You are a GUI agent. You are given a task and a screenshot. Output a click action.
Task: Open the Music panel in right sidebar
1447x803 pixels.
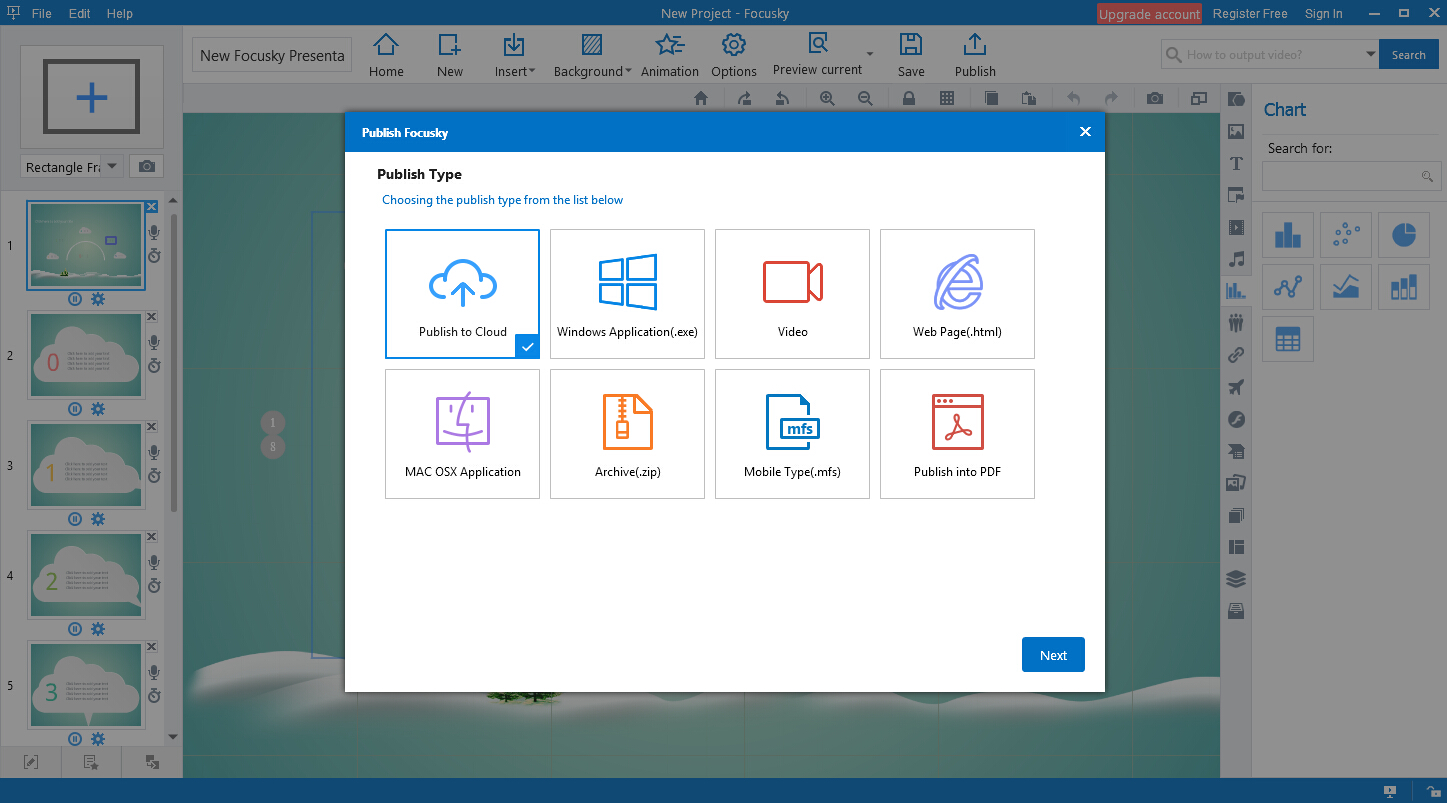tap(1236, 259)
